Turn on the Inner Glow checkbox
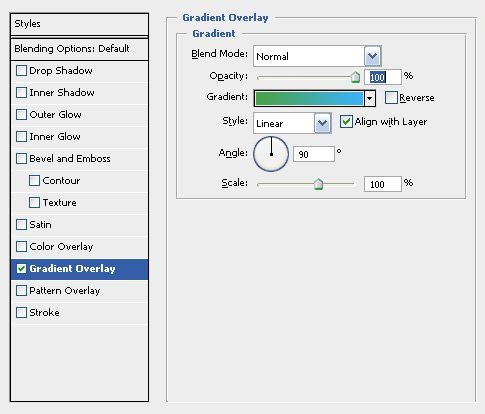 tap(21, 137)
